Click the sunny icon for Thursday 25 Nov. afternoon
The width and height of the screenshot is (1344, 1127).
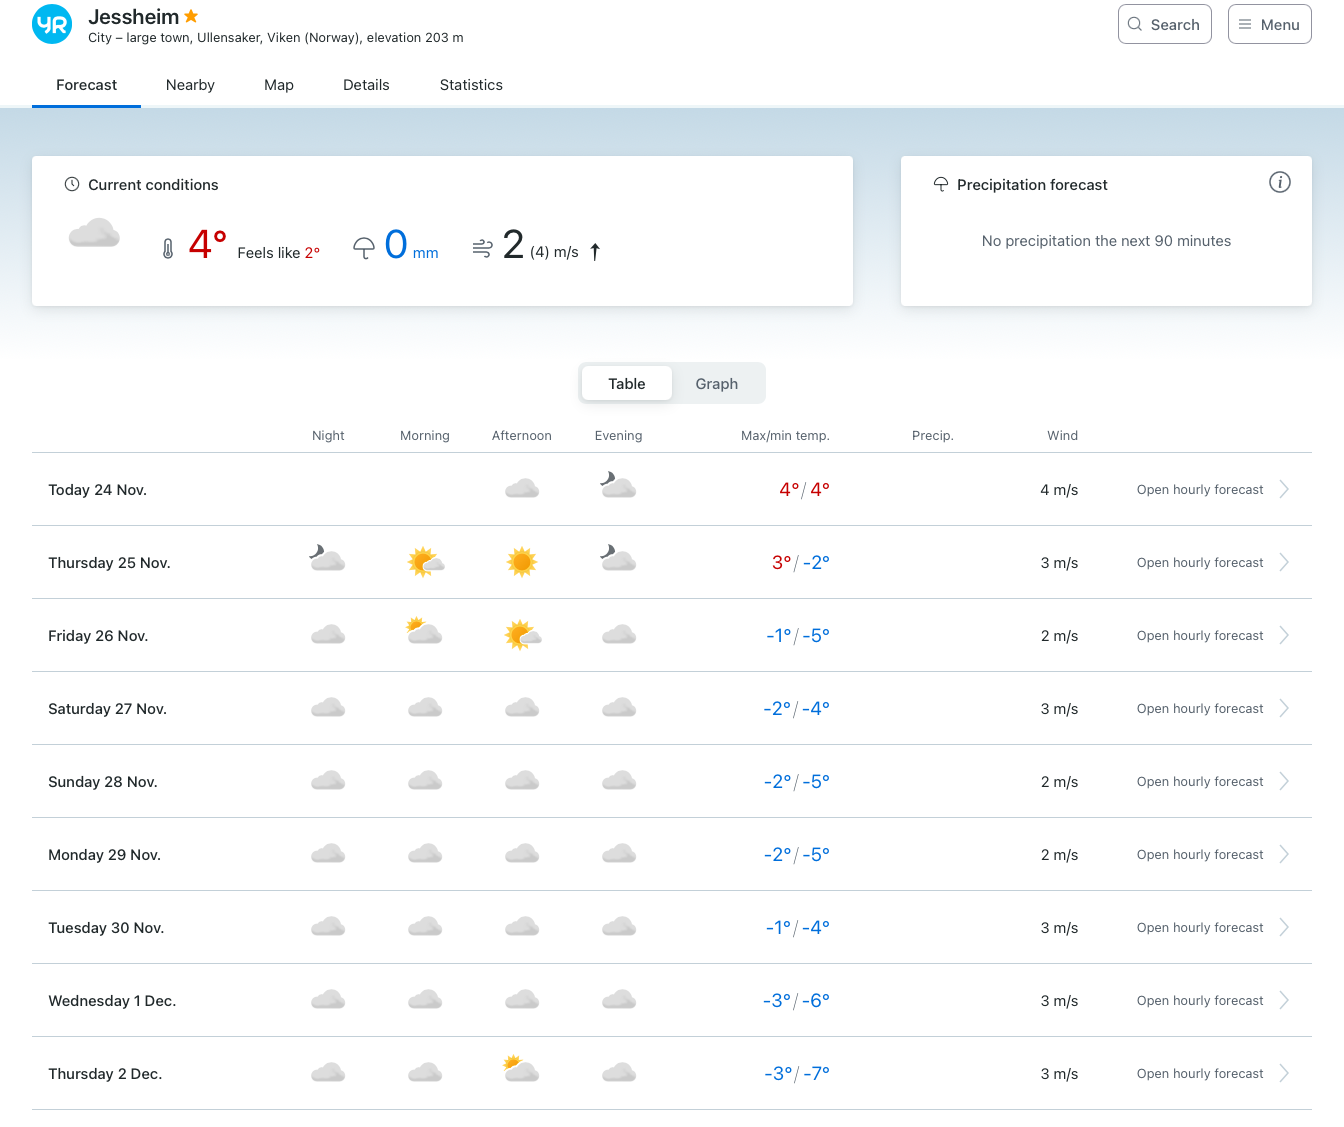click(522, 562)
